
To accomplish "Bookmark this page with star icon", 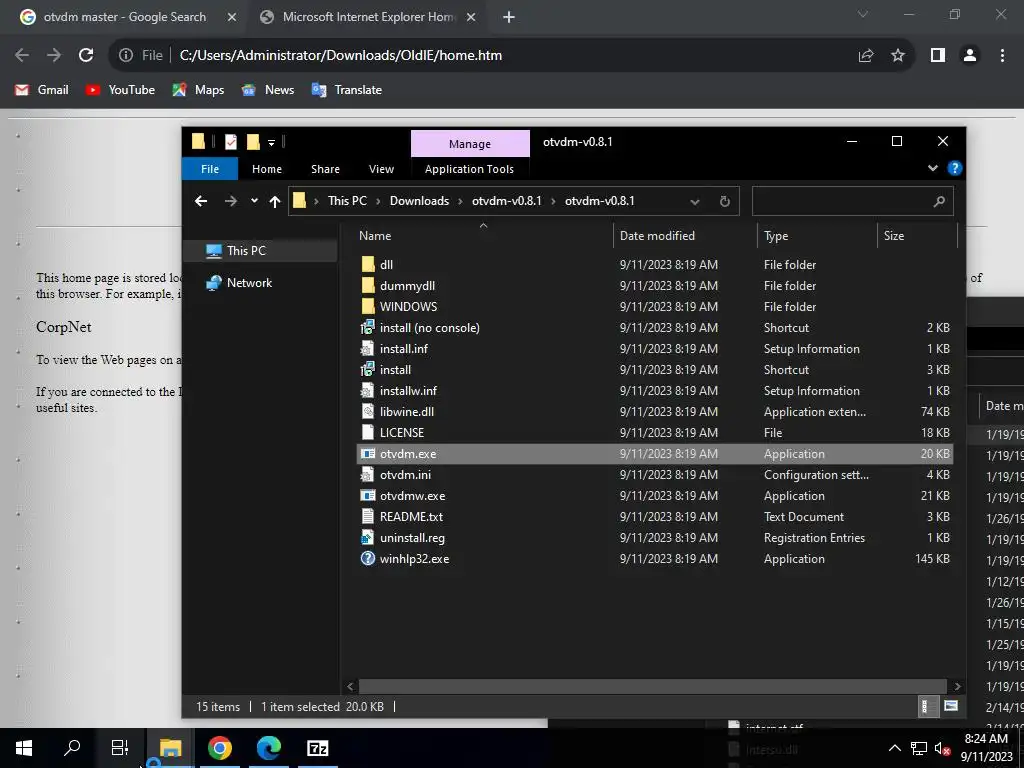I will [898, 56].
